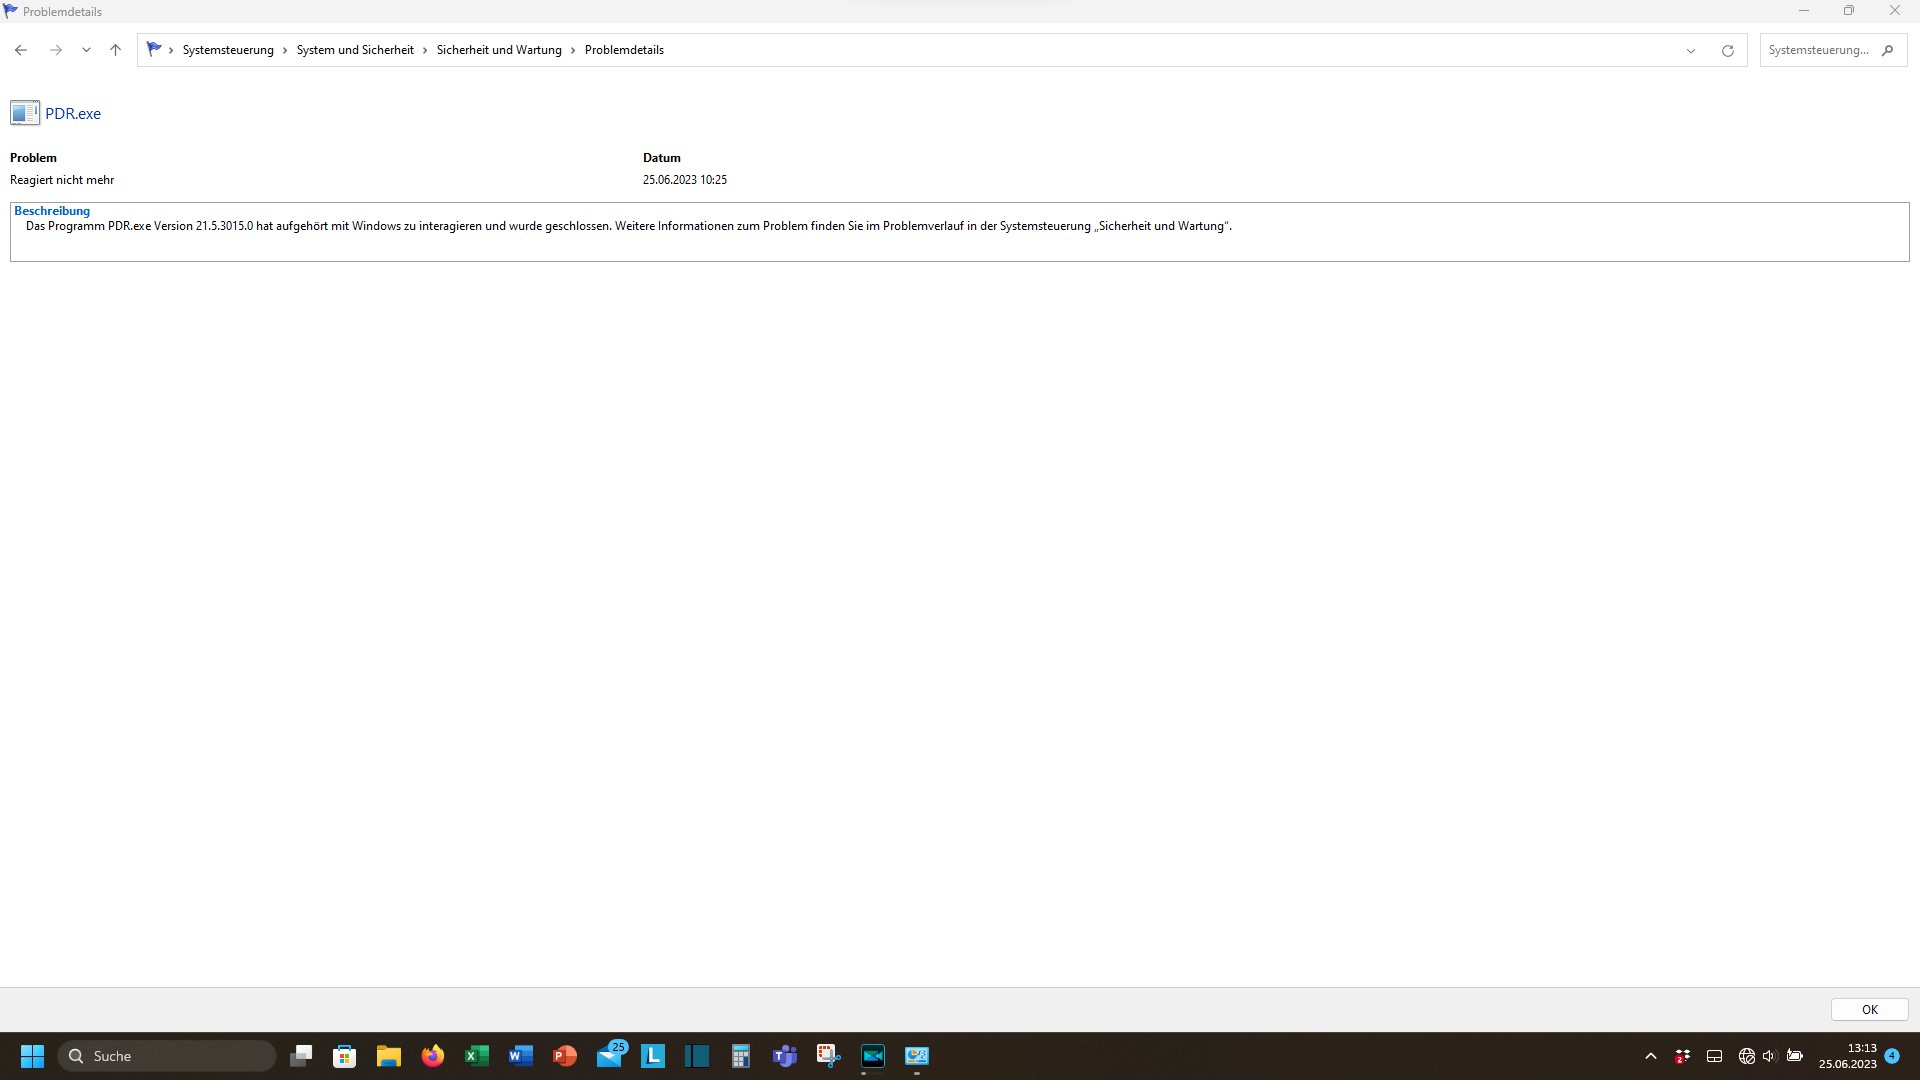Open Systemsteuerung breadcrumb
The width and height of the screenshot is (1920, 1080).
228,50
